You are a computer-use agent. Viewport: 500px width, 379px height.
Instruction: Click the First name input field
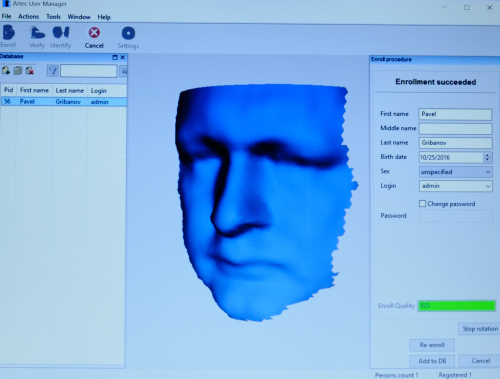pos(455,114)
